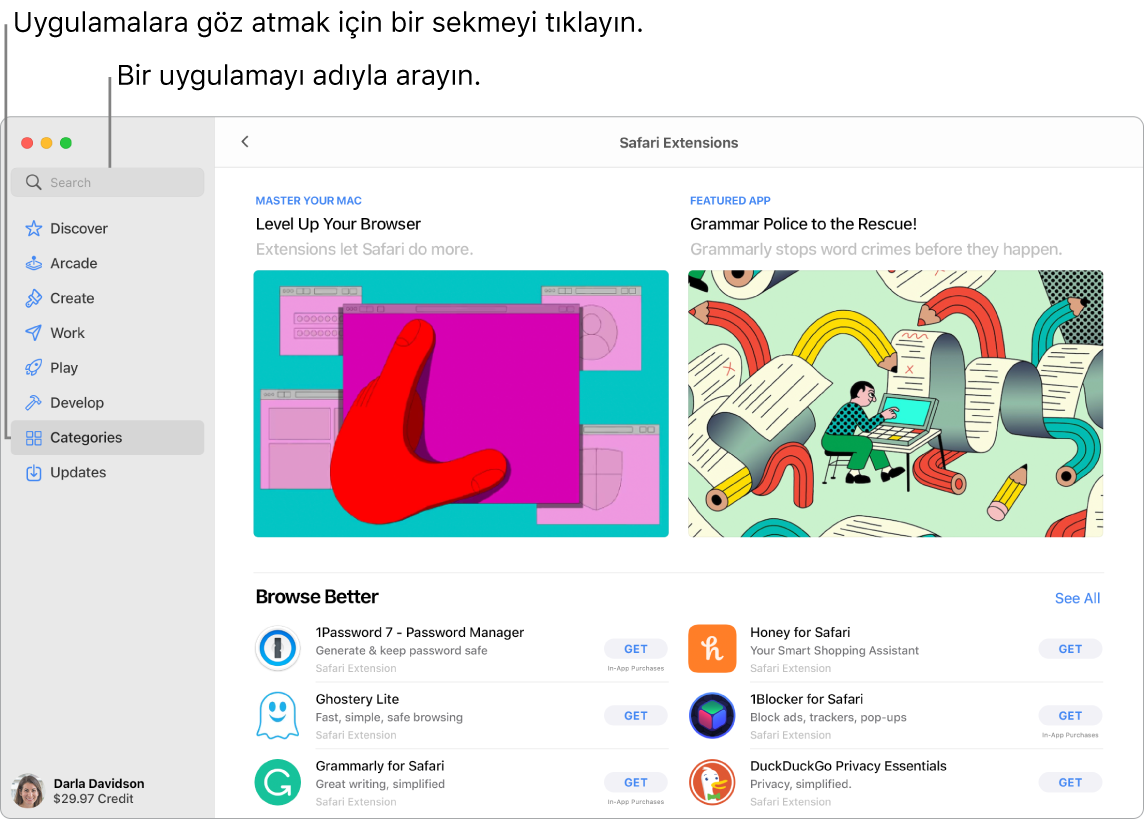Get 1Blocker for Safari
1144x819 pixels.
click(x=1070, y=716)
